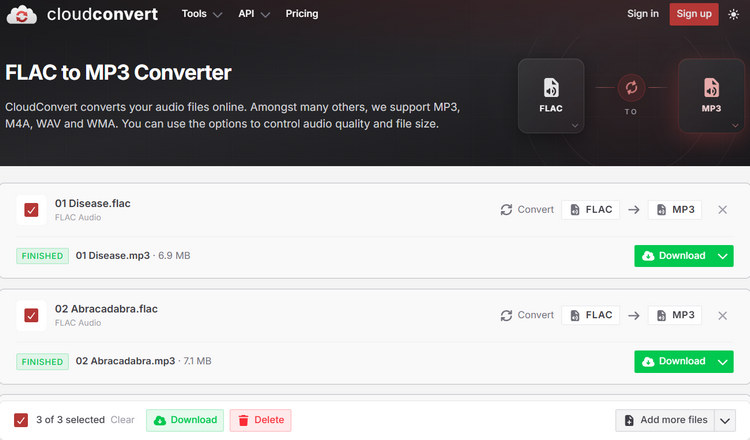Expand Add more files source dropdown arrow
This screenshot has width=750, height=440.
tap(725, 420)
